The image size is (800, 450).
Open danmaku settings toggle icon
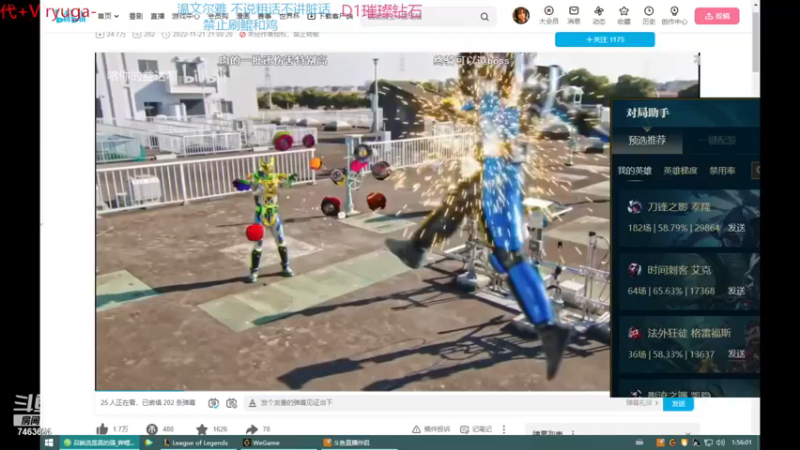click(x=232, y=403)
